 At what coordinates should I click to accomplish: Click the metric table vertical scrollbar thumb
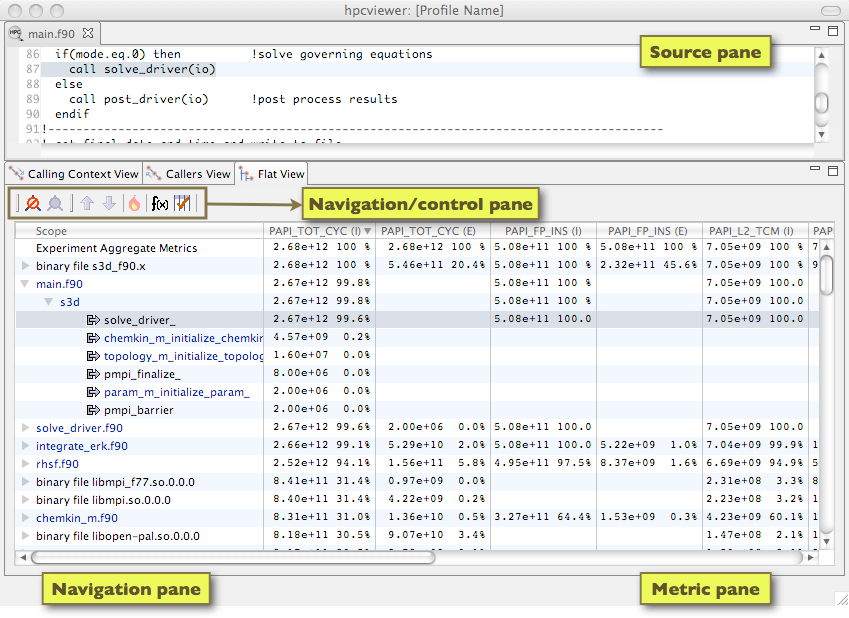pos(826,275)
